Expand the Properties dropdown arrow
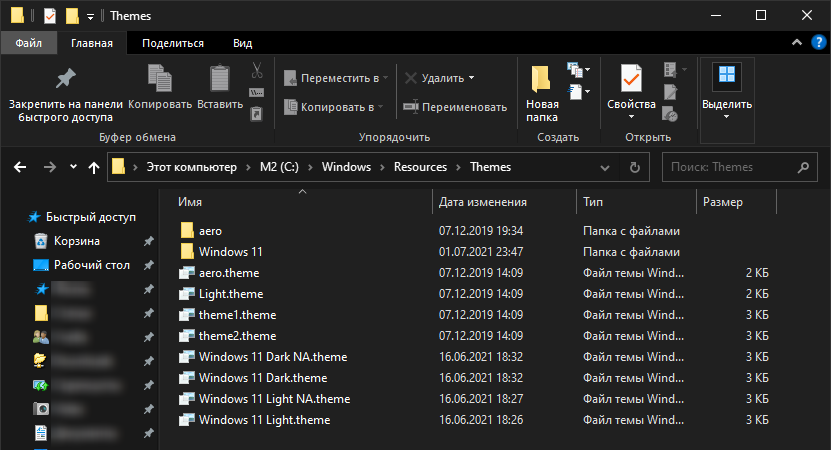Viewport: 831px width, 450px height. point(631,117)
